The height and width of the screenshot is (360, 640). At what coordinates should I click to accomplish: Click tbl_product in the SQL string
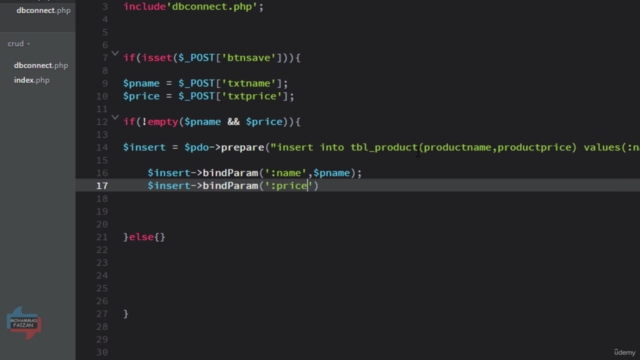point(384,147)
